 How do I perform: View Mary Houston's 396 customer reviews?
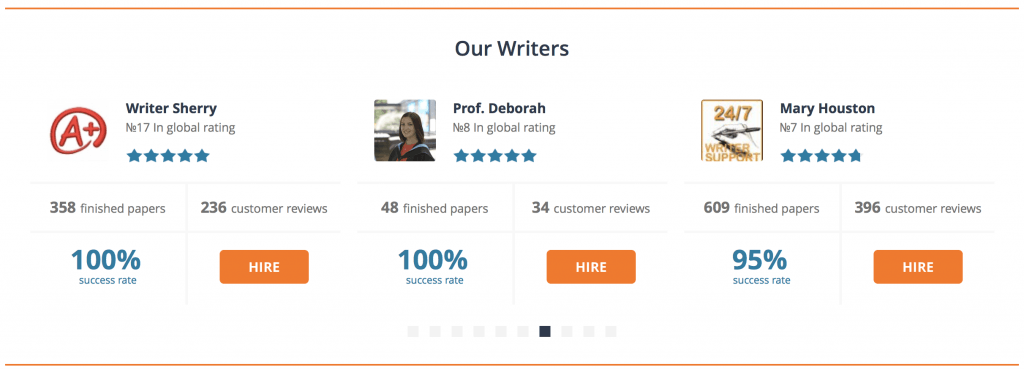(918, 208)
